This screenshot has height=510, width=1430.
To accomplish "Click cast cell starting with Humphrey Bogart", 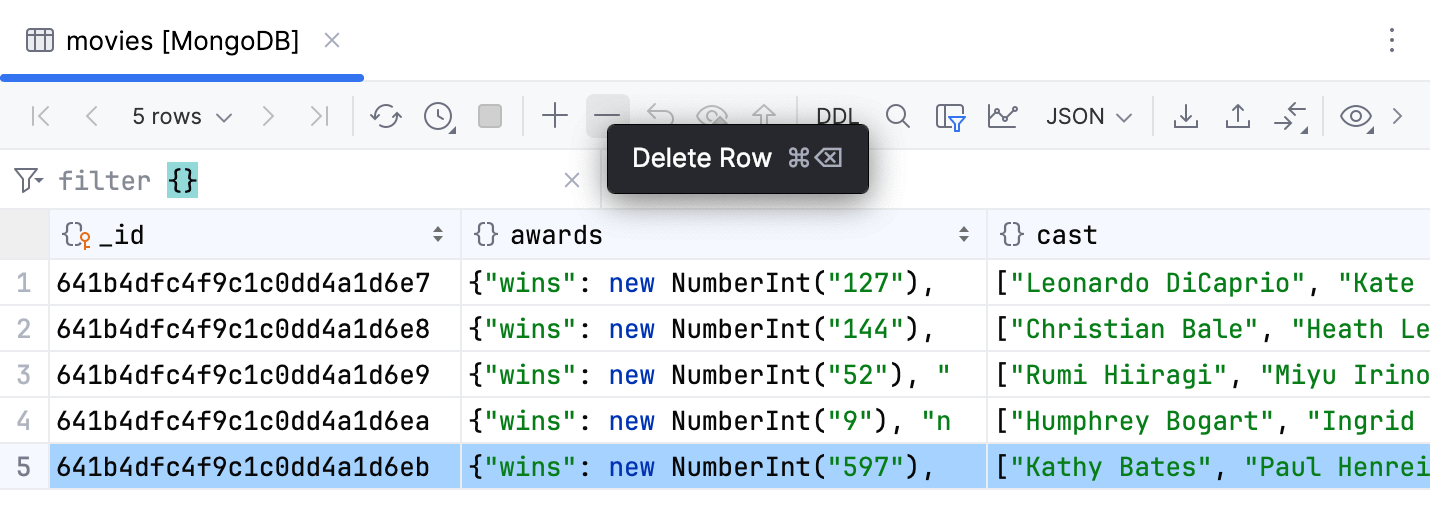I will [1209, 421].
